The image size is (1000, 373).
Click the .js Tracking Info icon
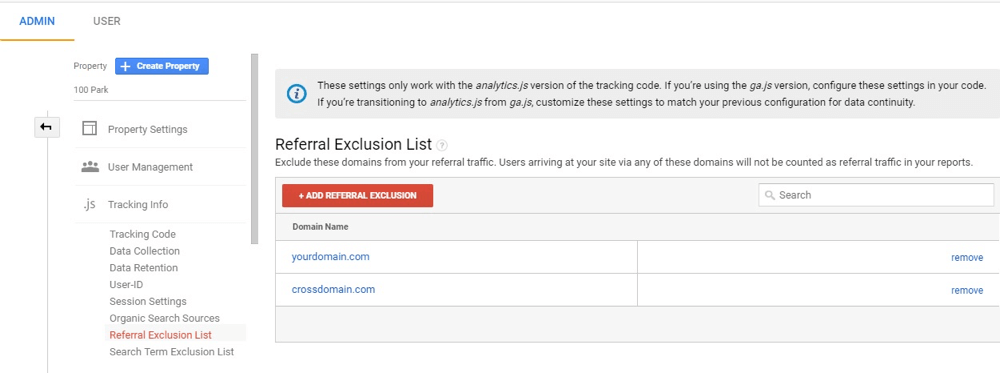point(89,204)
